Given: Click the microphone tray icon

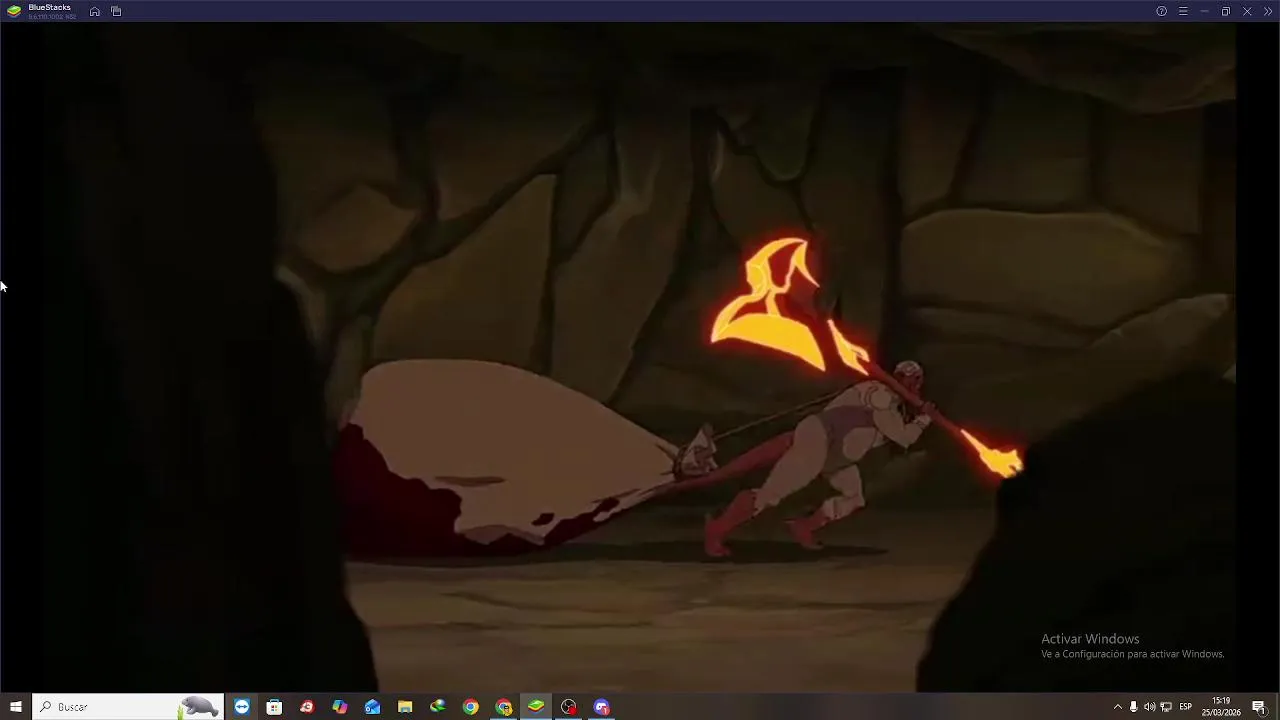Looking at the screenshot, I should 1133,707.
